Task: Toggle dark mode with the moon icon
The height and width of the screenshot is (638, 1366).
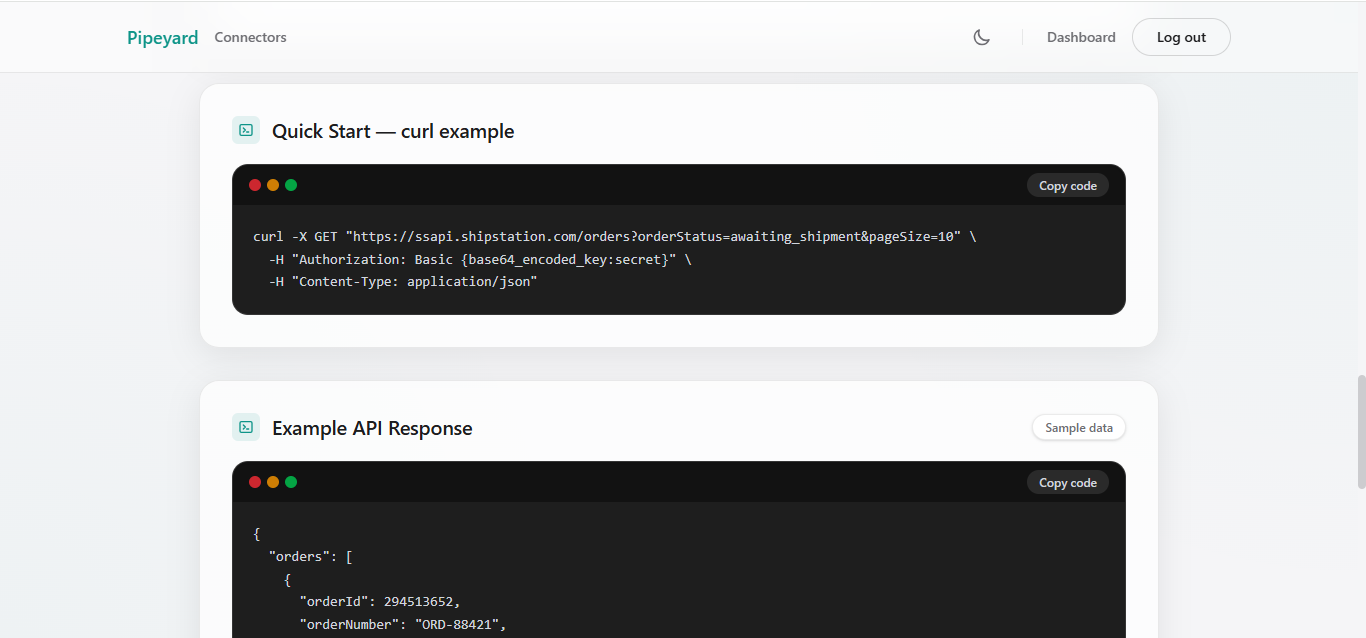Action: 982,37
